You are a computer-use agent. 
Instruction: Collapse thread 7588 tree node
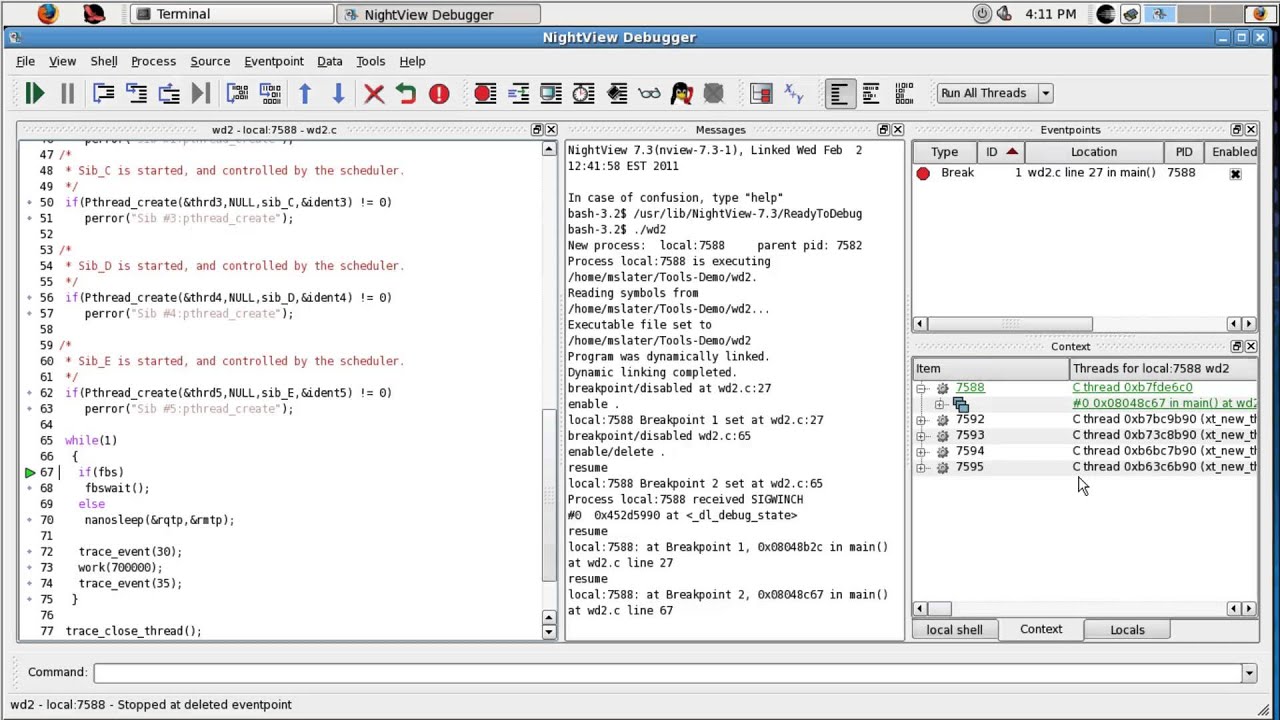[x=921, y=388]
